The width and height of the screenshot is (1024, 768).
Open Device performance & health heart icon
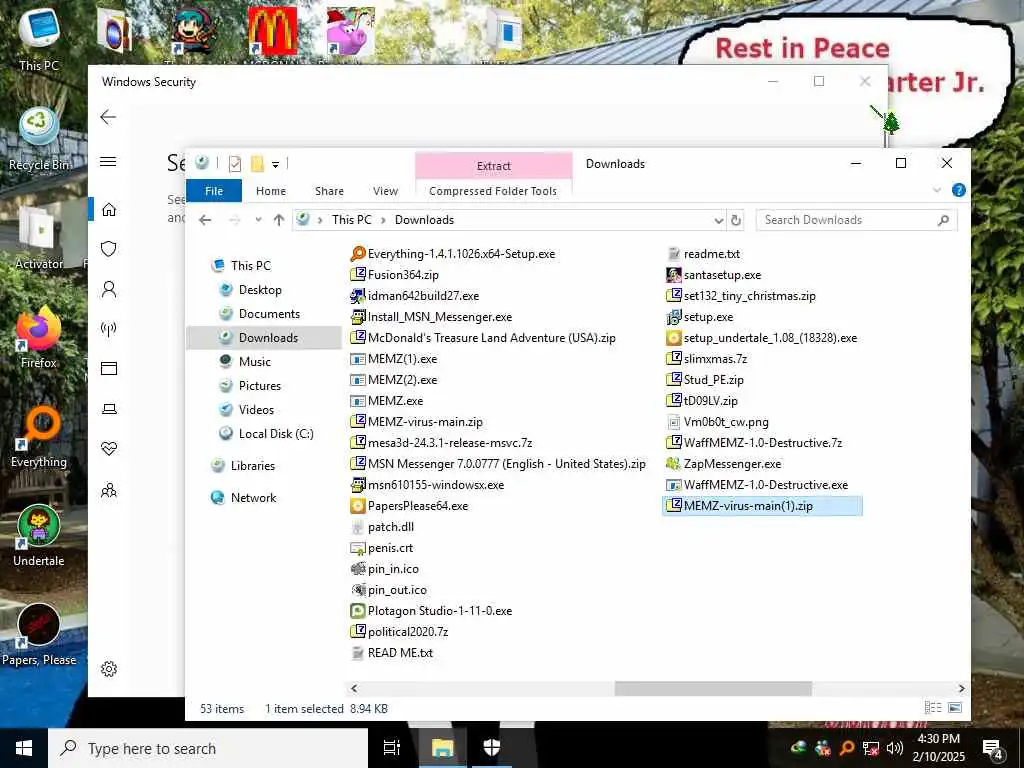pos(109,449)
